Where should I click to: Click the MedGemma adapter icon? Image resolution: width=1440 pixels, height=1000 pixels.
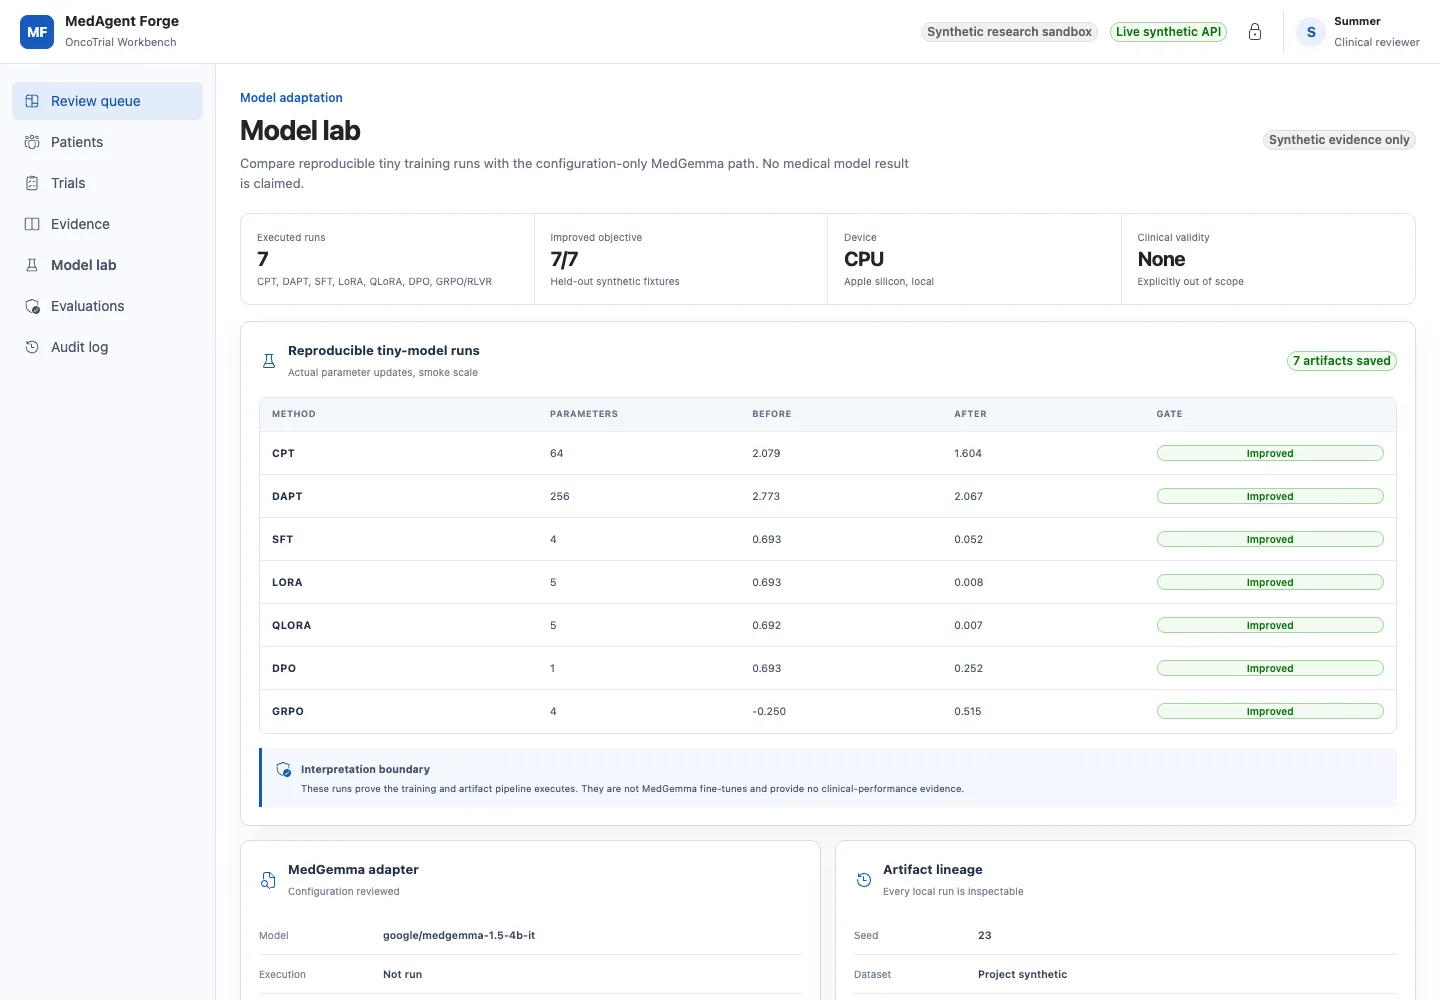pyautogui.click(x=268, y=880)
